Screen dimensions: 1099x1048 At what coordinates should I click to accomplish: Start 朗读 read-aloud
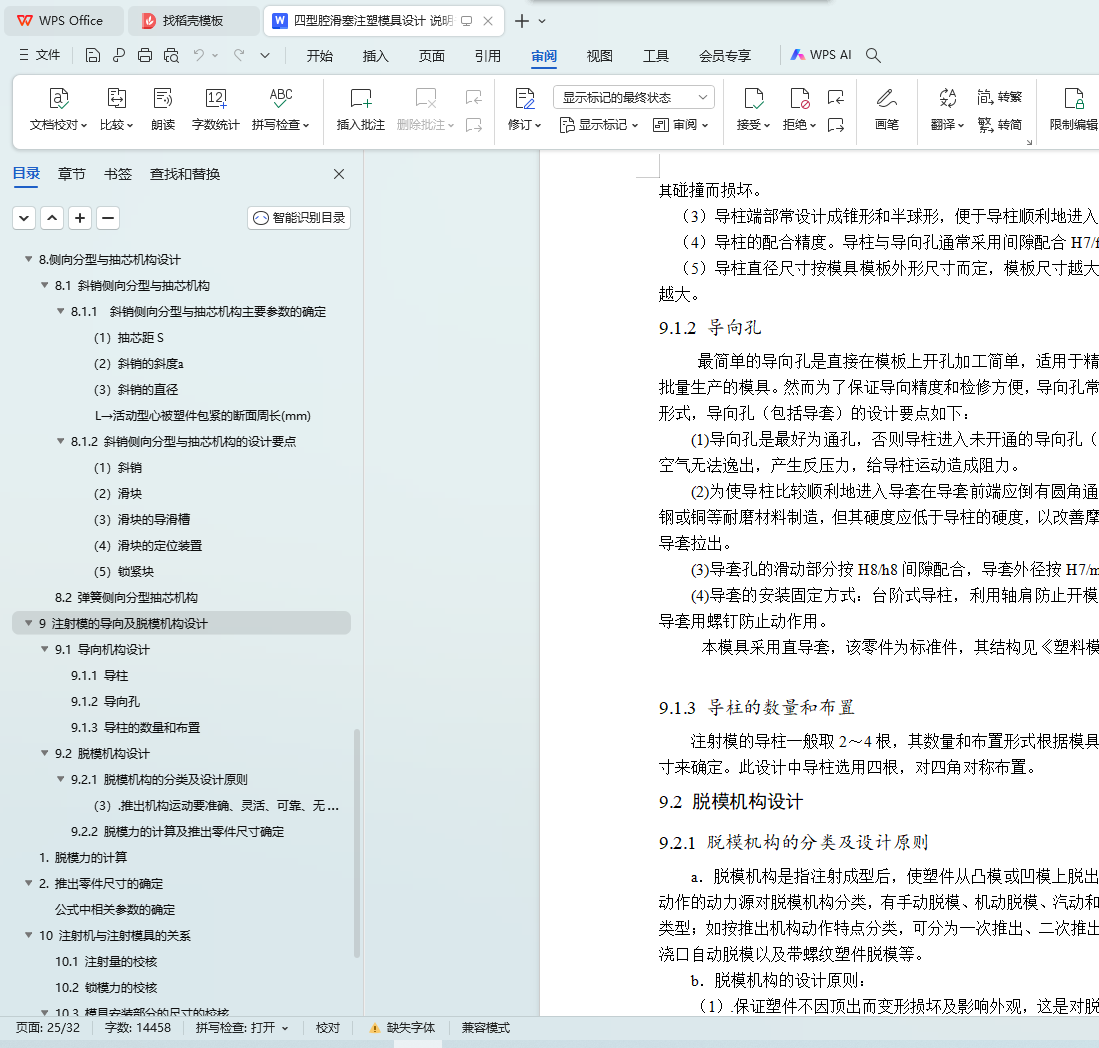[x=163, y=109]
